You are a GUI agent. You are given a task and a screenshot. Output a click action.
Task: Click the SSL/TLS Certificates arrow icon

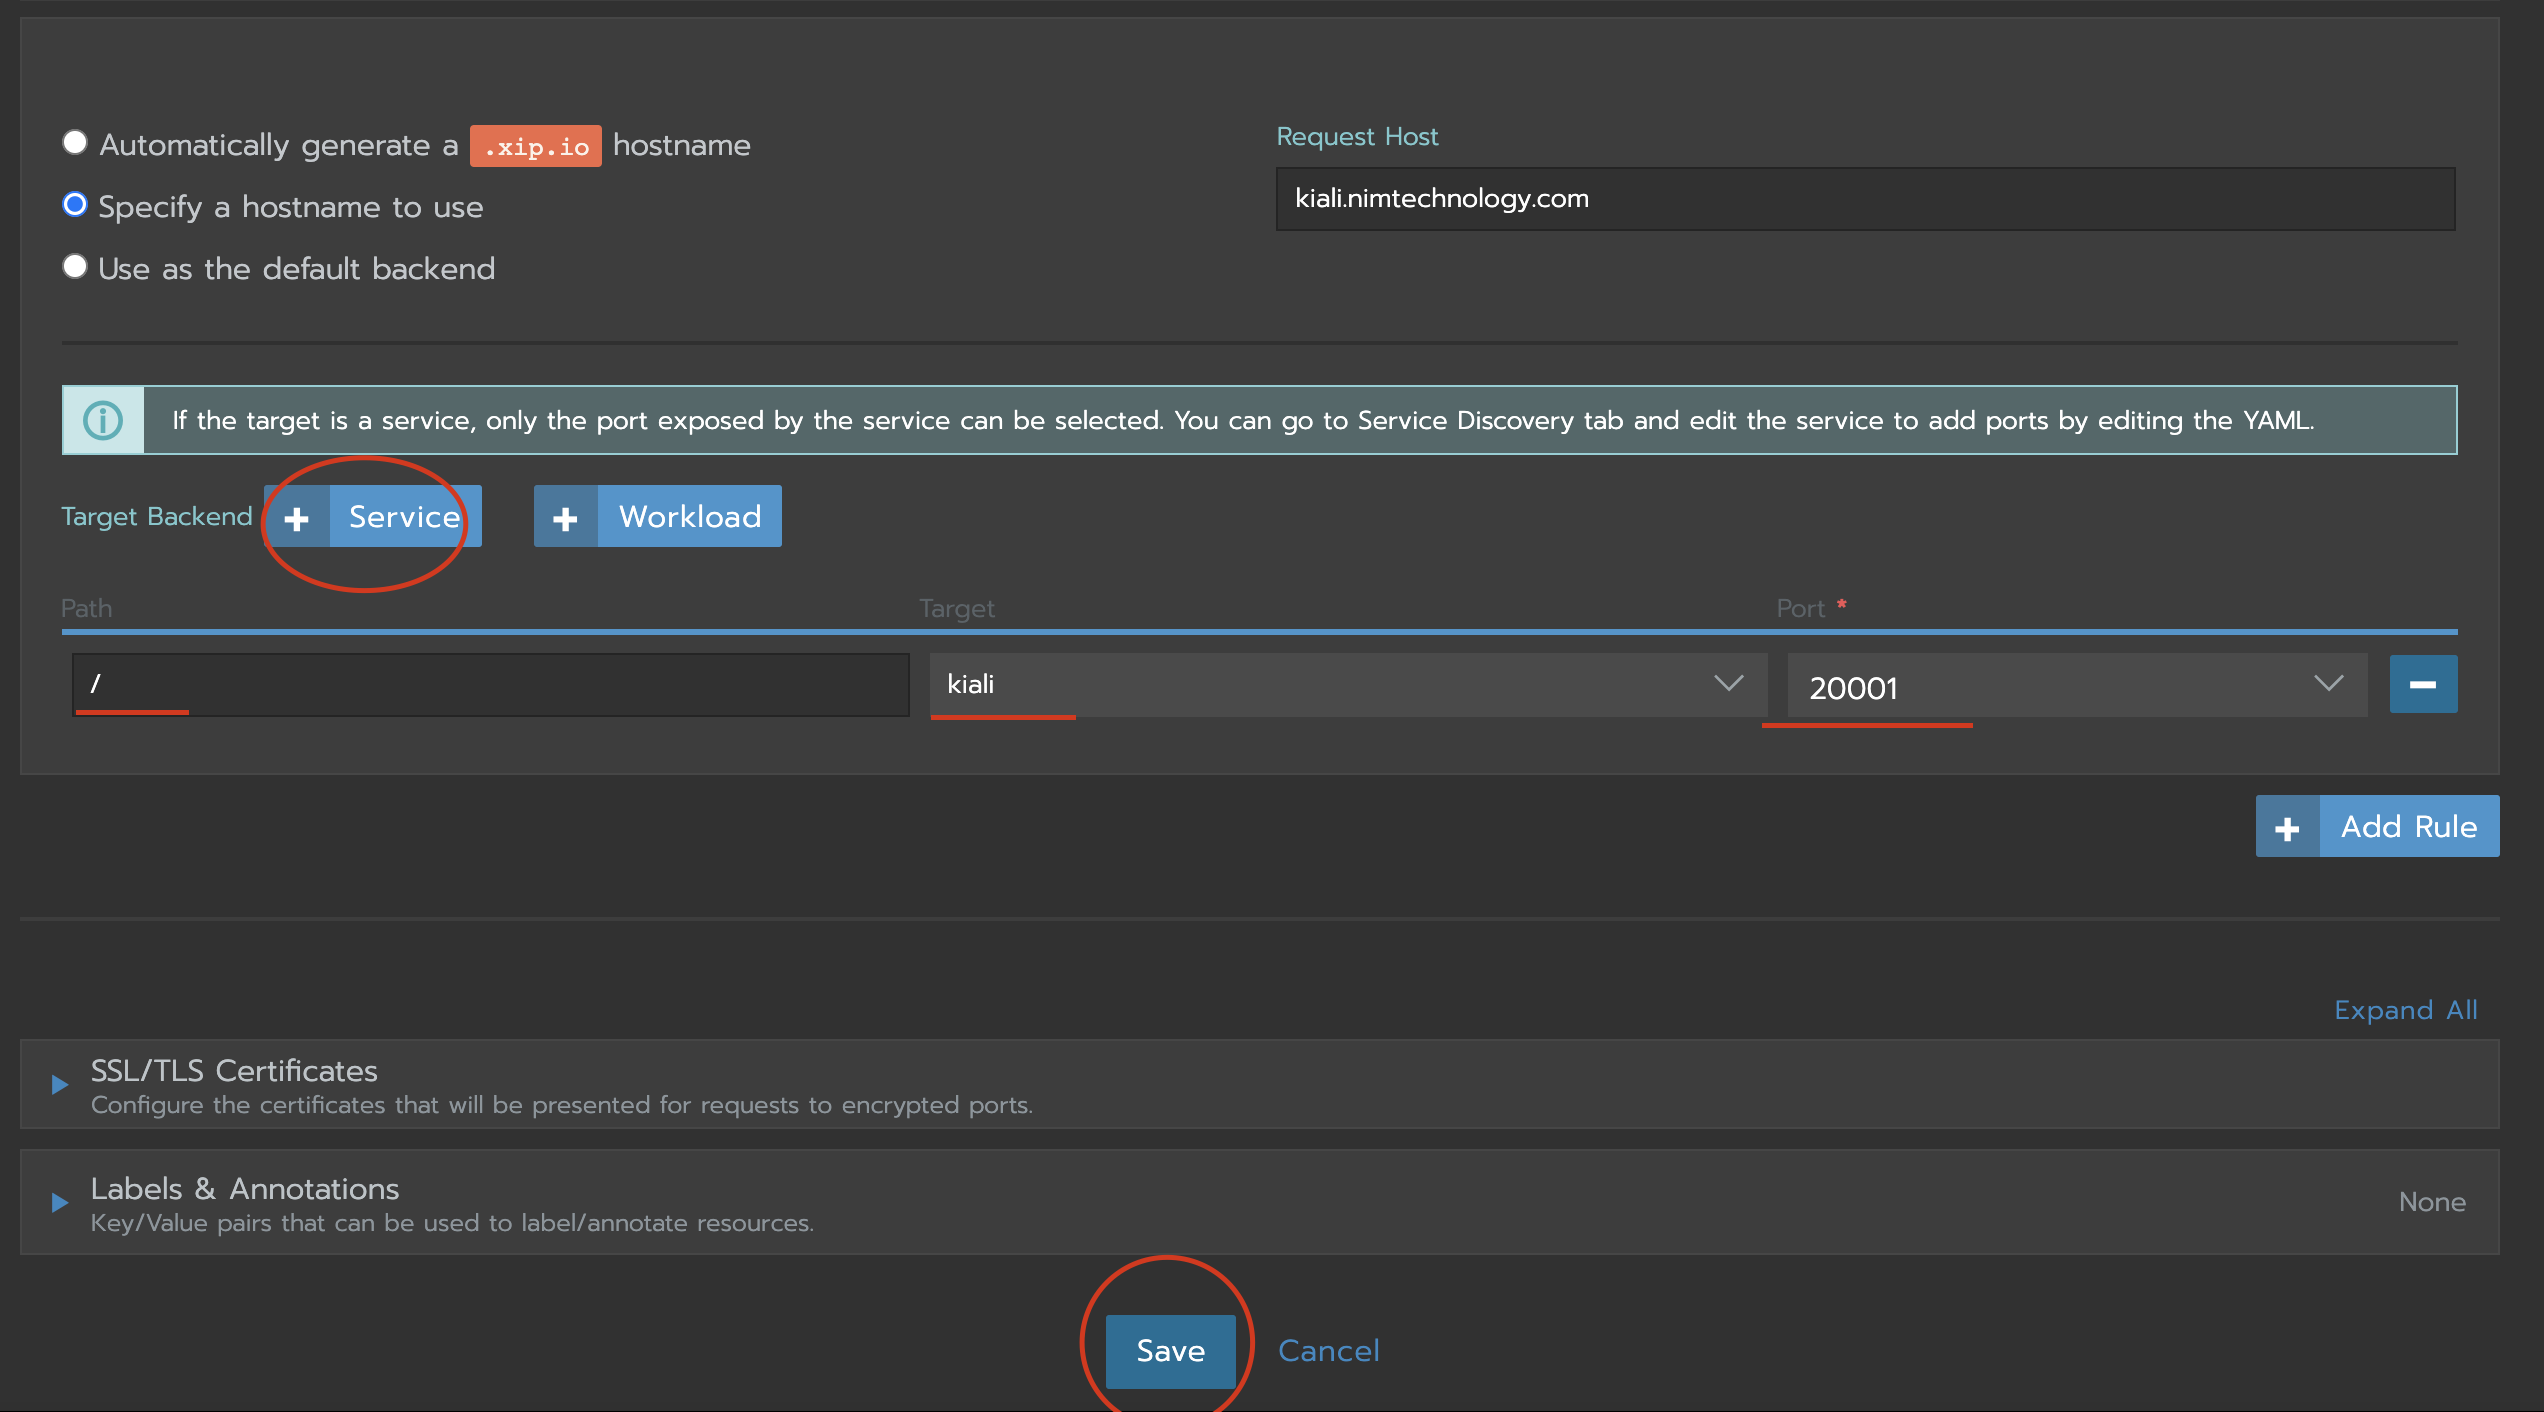59,1085
